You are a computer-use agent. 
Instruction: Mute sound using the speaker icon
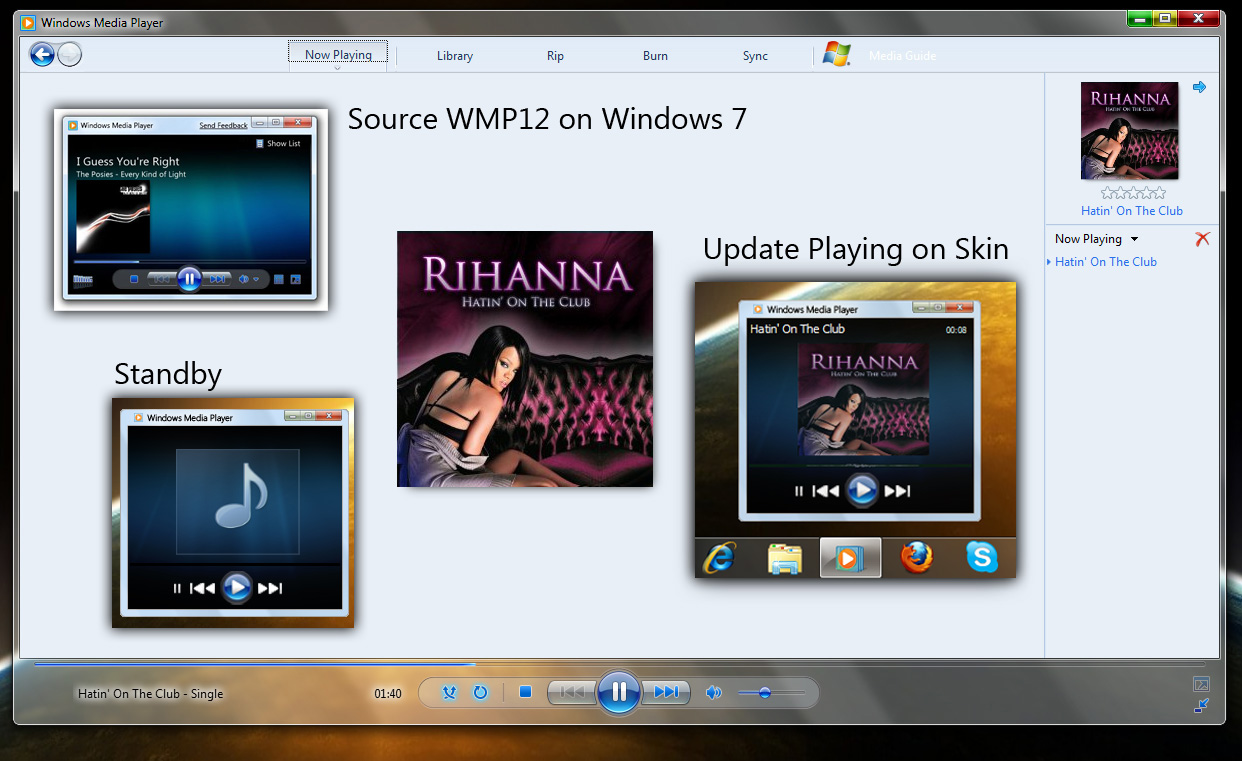click(x=714, y=693)
